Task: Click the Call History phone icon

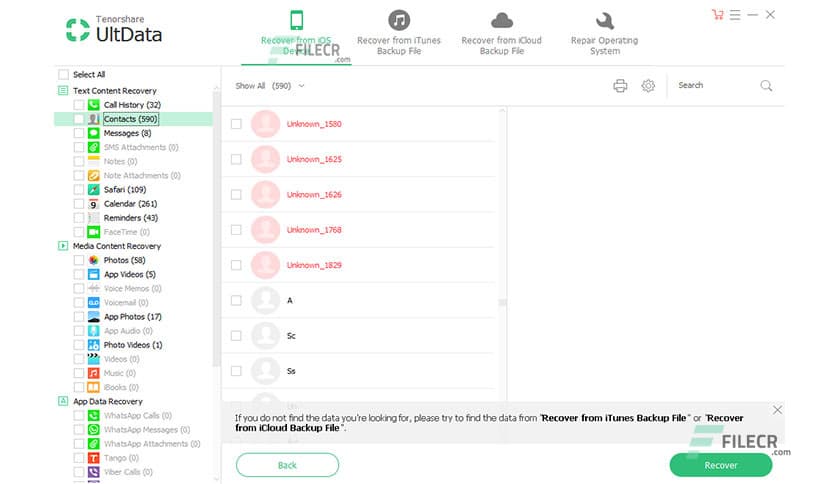Action: (93, 105)
